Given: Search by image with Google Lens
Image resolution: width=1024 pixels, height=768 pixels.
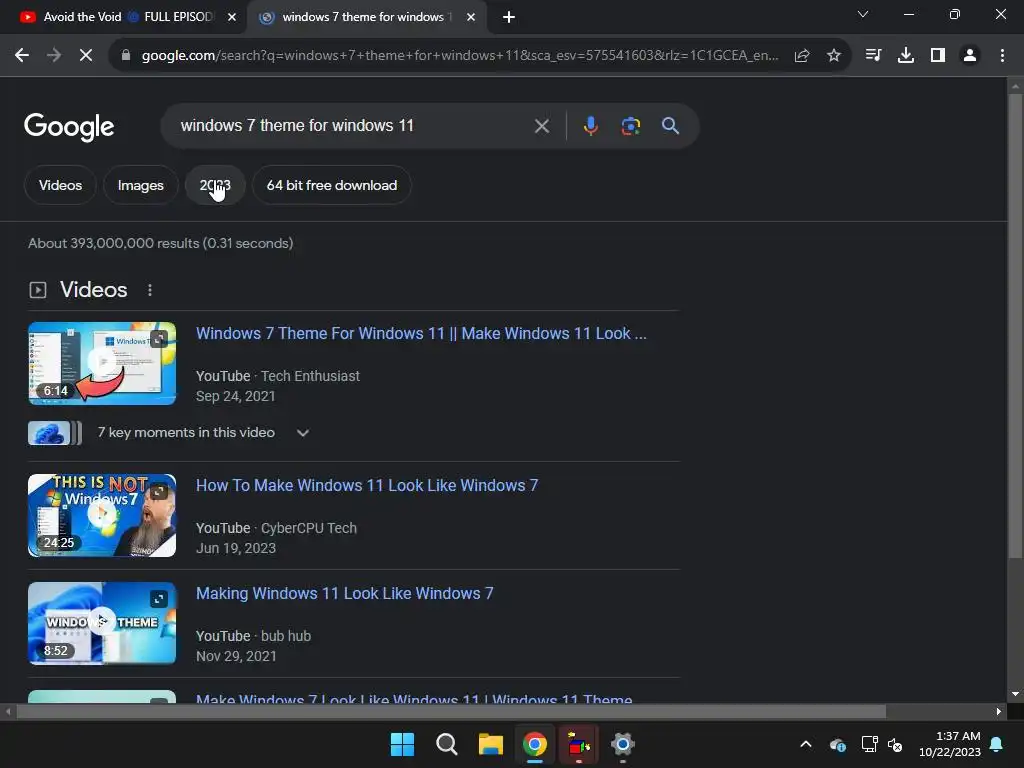Looking at the screenshot, I should pos(631,126).
